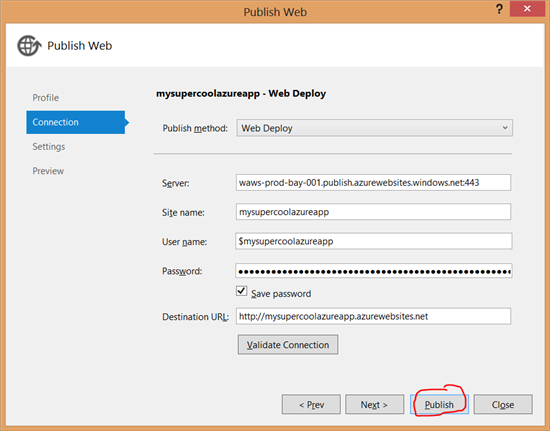Click the Publish Web globe icon
550x431 pixels.
(x=29, y=46)
